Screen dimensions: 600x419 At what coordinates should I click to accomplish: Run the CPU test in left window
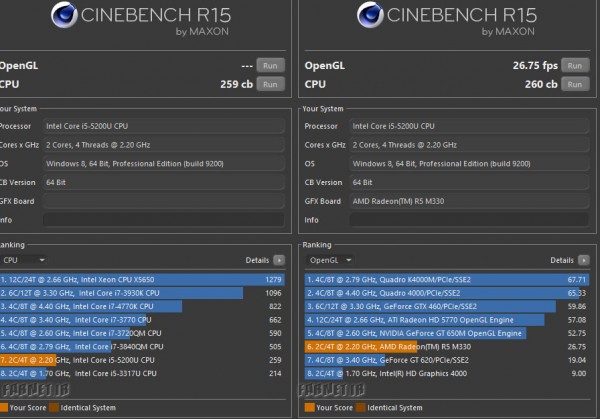tap(271, 84)
